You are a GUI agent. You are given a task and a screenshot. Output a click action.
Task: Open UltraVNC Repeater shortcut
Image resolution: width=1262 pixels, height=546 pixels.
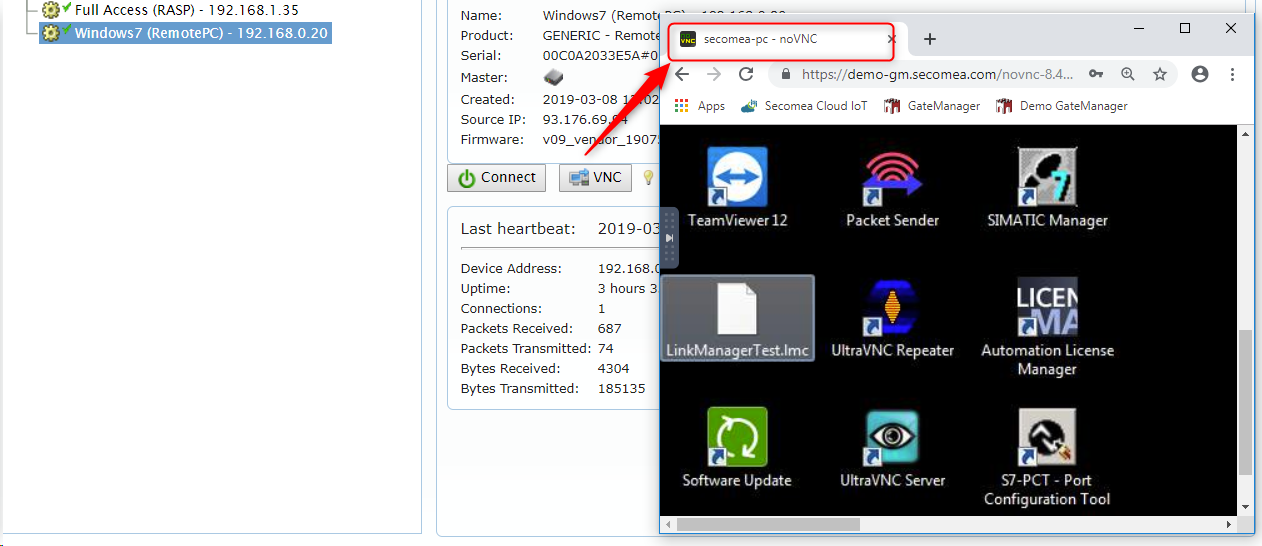(892, 318)
